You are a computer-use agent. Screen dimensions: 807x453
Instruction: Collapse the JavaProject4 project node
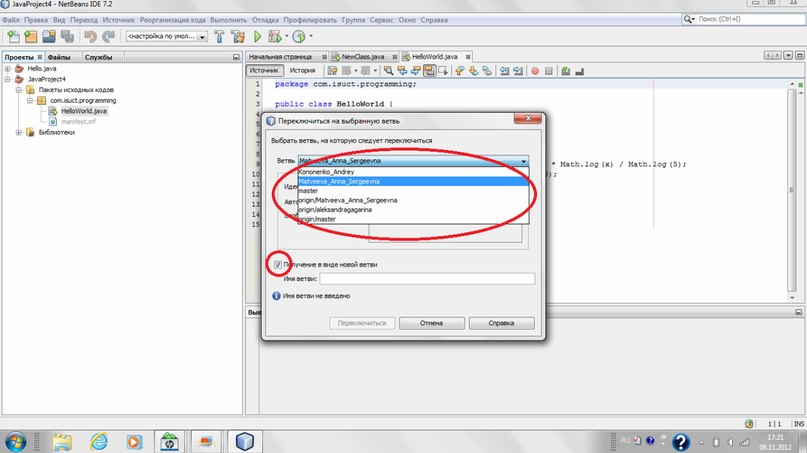click(8, 79)
